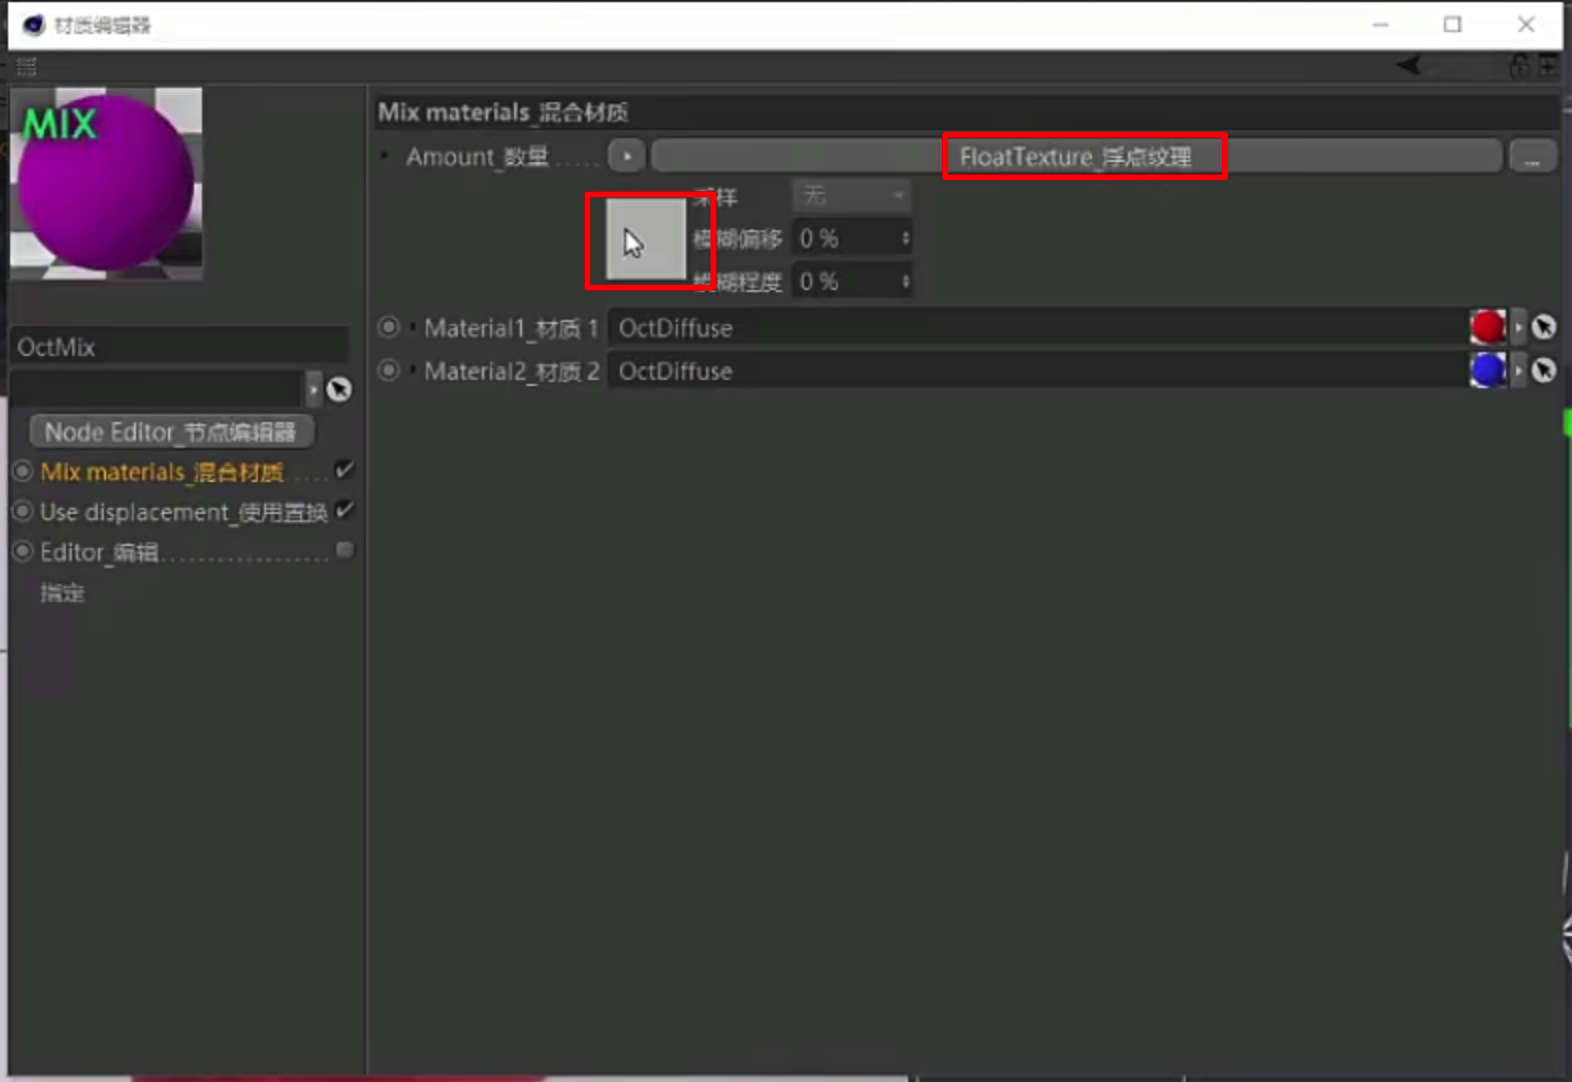This screenshot has width=1572, height=1082.
Task: Click the layer picker icon below OctMix
Action: (339, 389)
